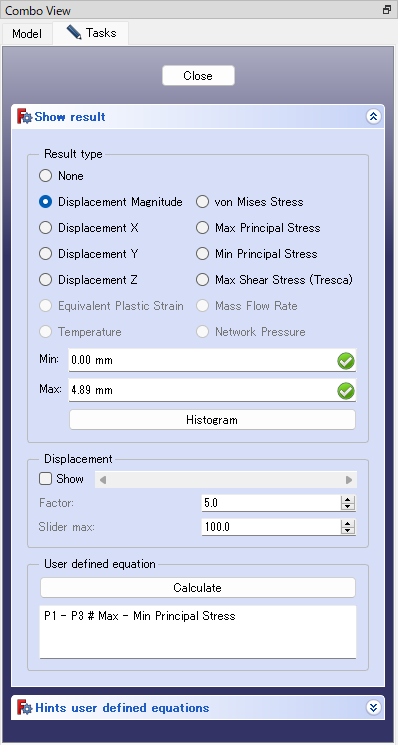The image size is (398, 745).
Task: Pick Max Shear Stress (Tresca) option
Action: coord(203,280)
